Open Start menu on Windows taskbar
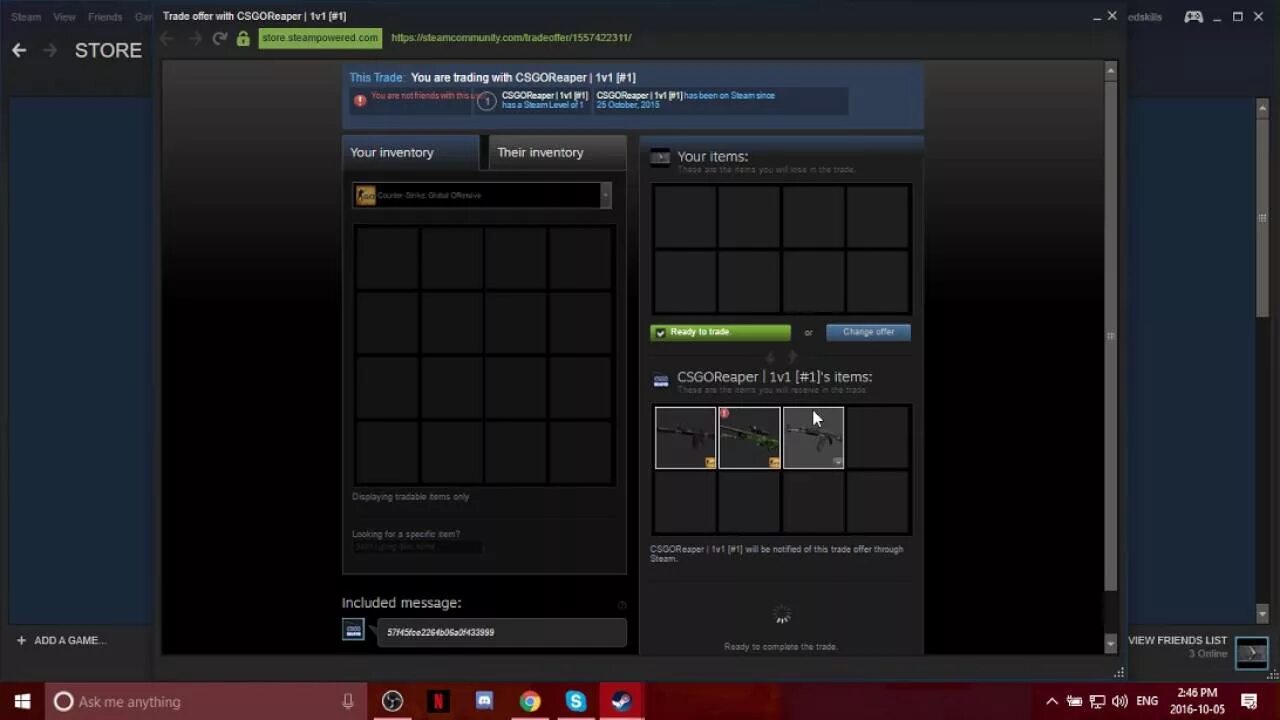 coord(22,701)
